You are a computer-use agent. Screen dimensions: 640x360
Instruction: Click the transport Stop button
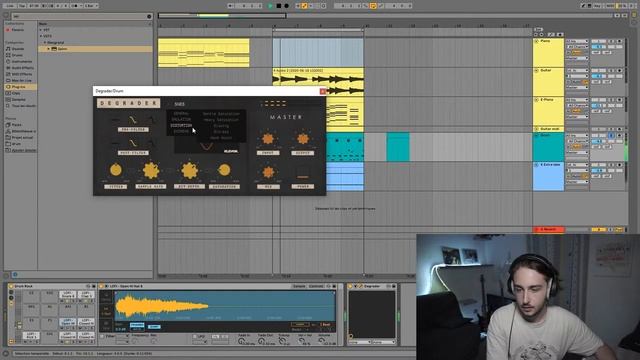click(x=278, y=6)
